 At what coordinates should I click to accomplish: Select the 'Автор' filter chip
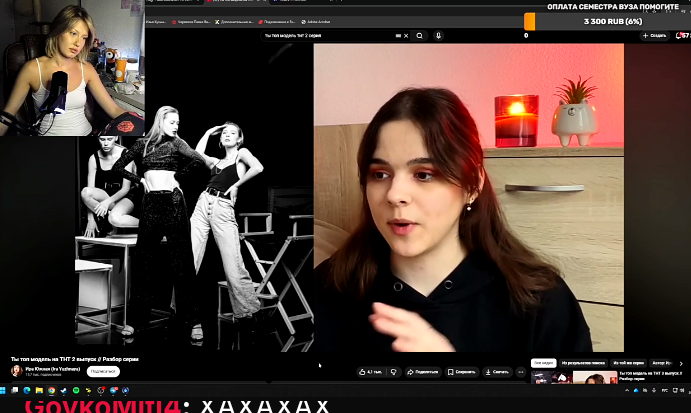661,363
